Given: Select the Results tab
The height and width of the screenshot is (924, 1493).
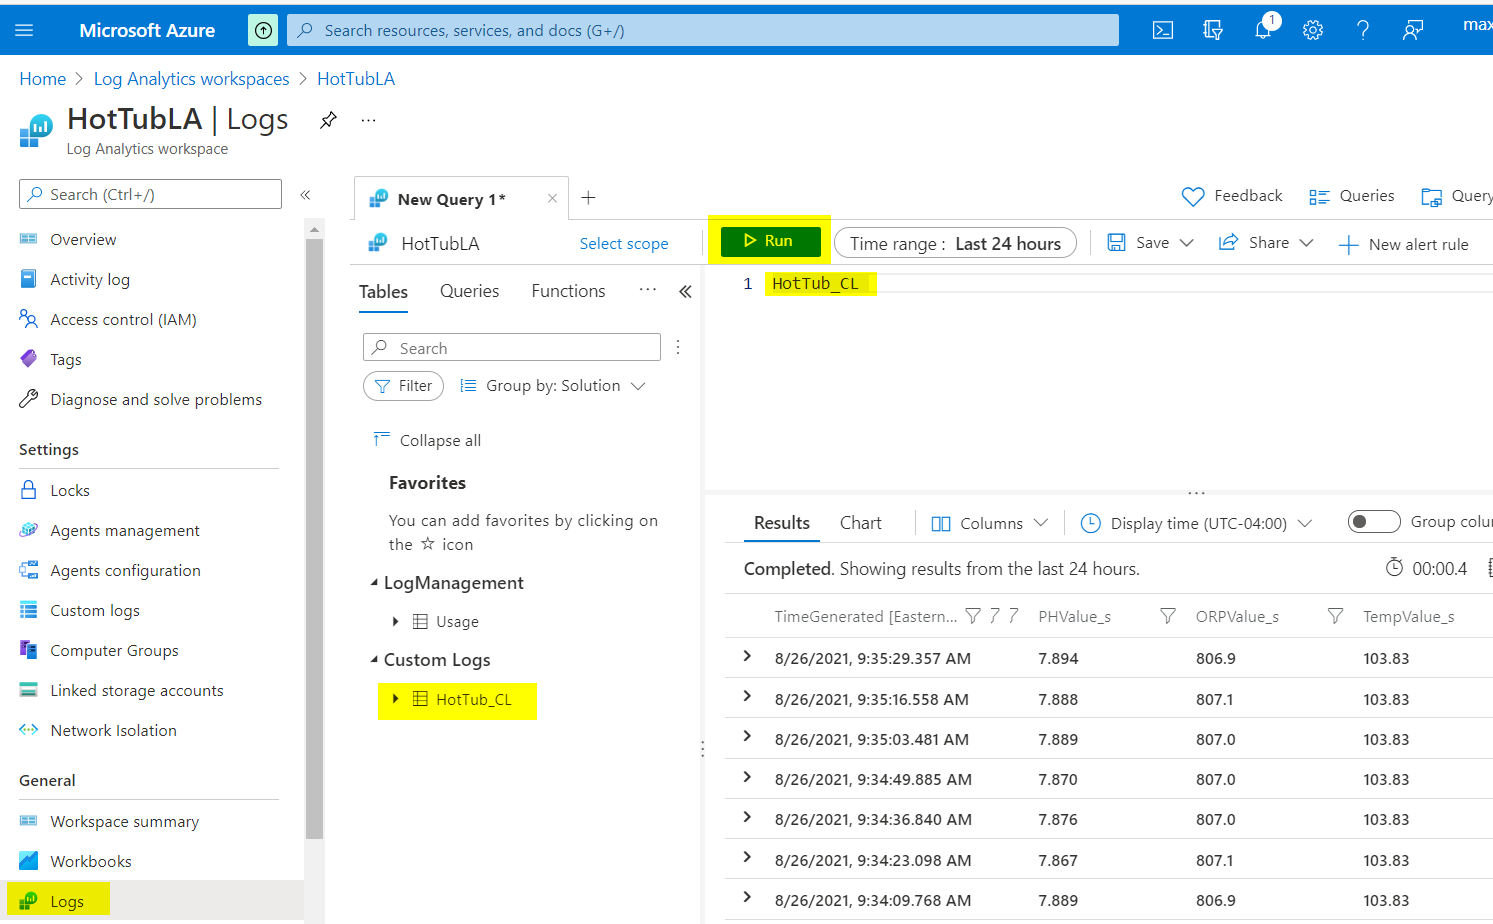Looking at the screenshot, I should (782, 523).
